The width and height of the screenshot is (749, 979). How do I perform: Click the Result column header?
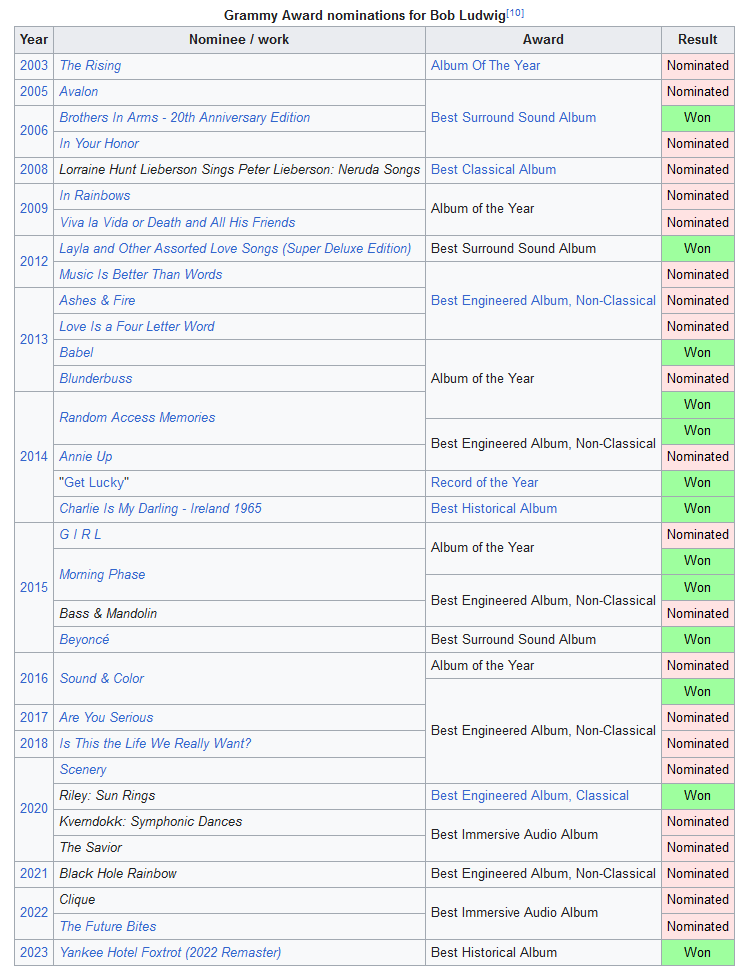(698, 39)
